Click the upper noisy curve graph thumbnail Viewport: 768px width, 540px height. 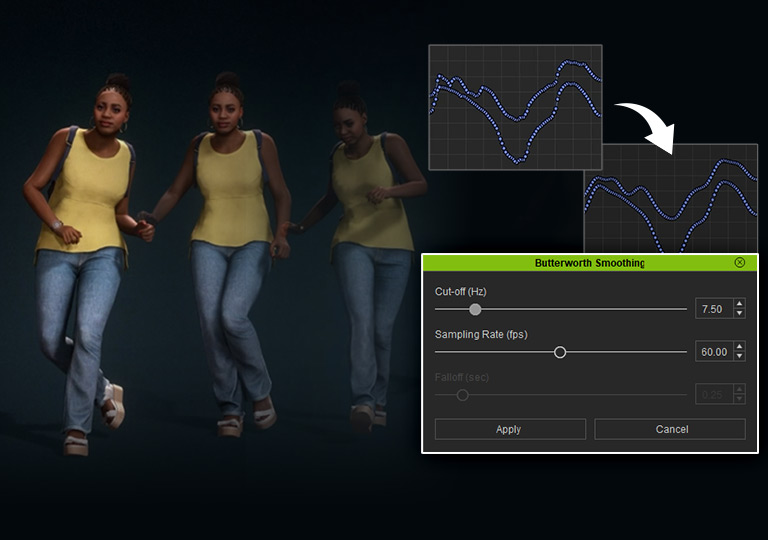click(x=515, y=107)
